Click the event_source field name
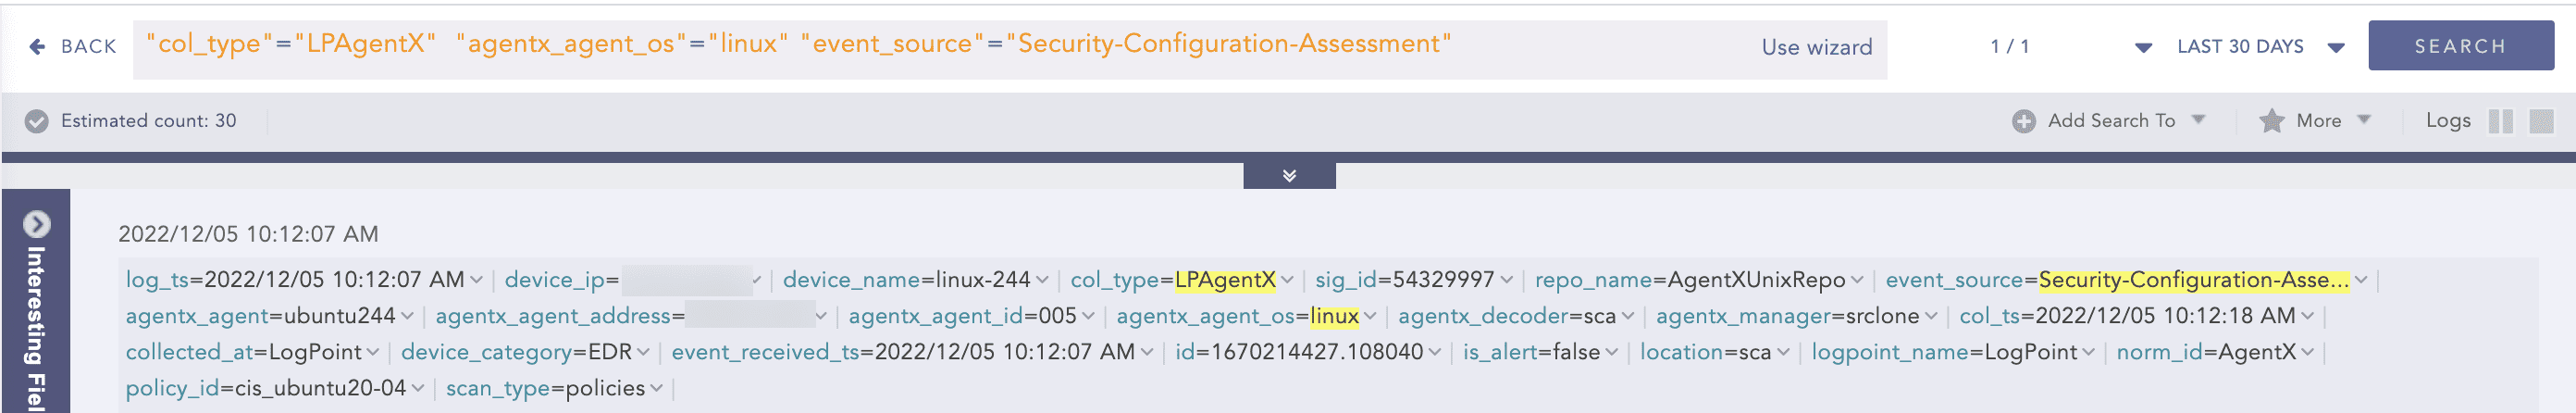The height and width of the screenshot is (413, 2576). coord(1954,280)
